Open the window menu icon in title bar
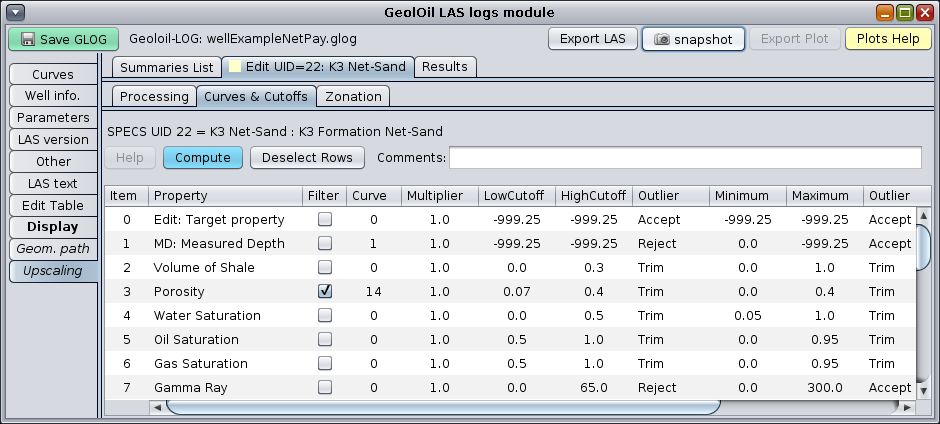 coord(16,13)
